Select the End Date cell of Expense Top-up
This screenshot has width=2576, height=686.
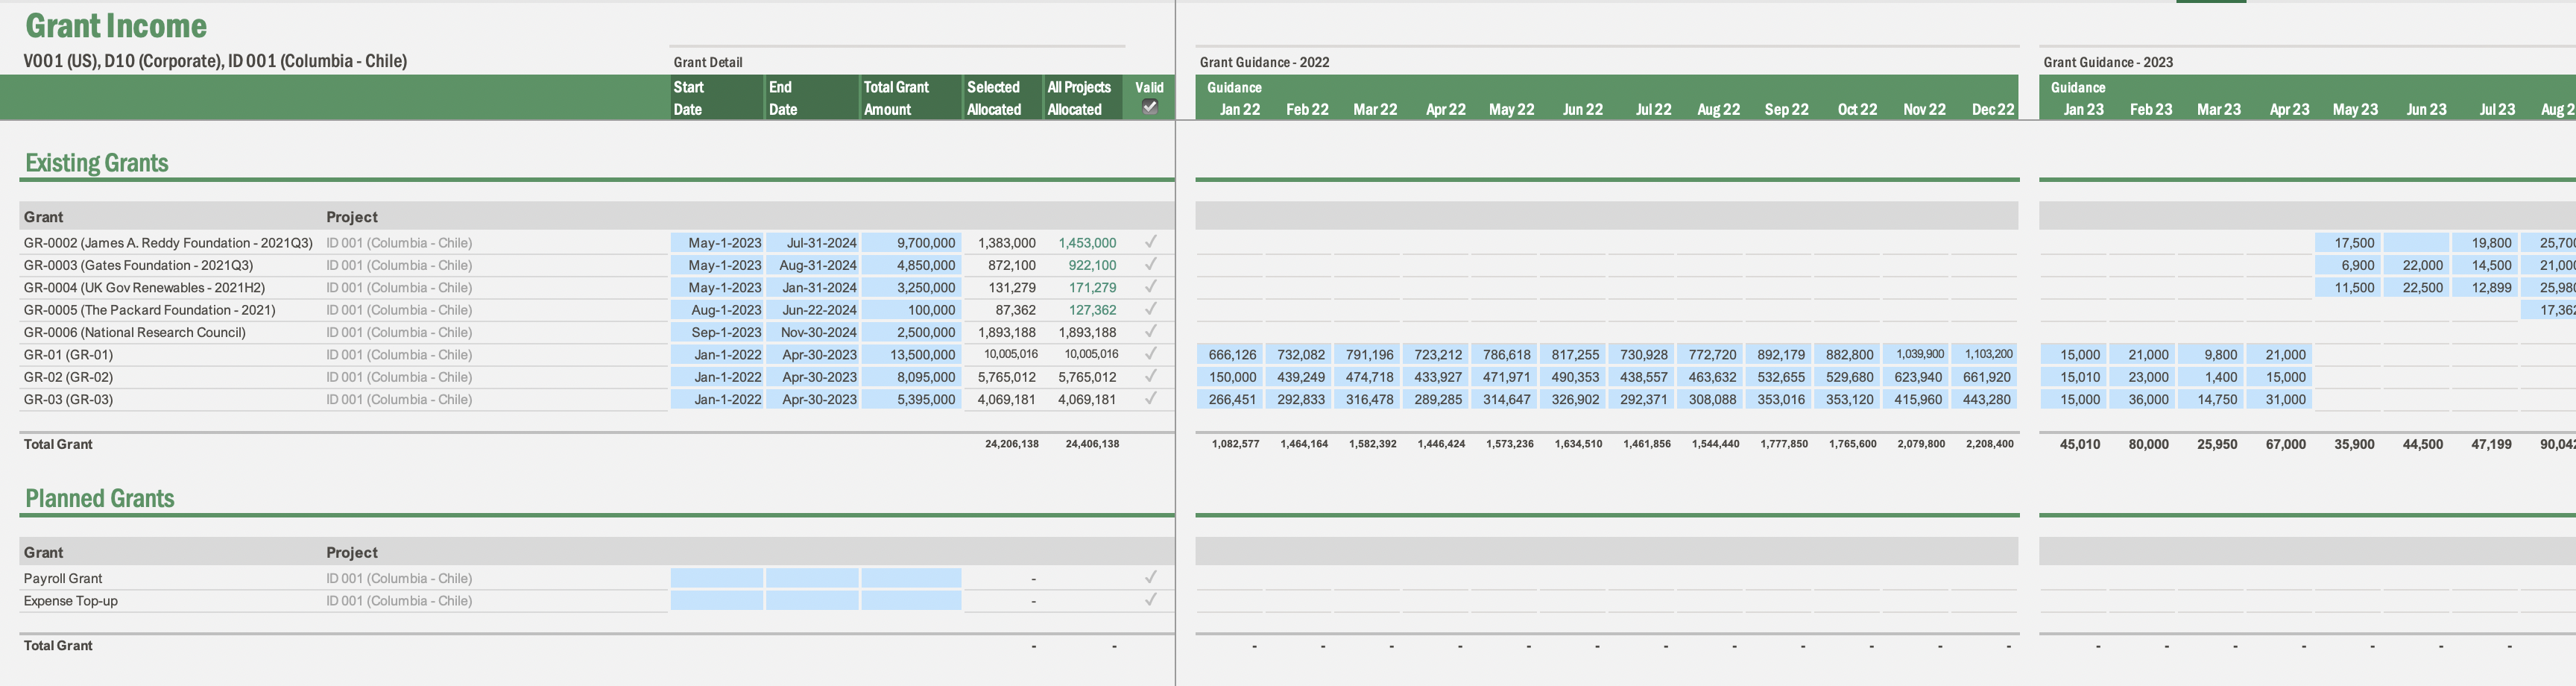pyautogui.click(x=811, y=600)
